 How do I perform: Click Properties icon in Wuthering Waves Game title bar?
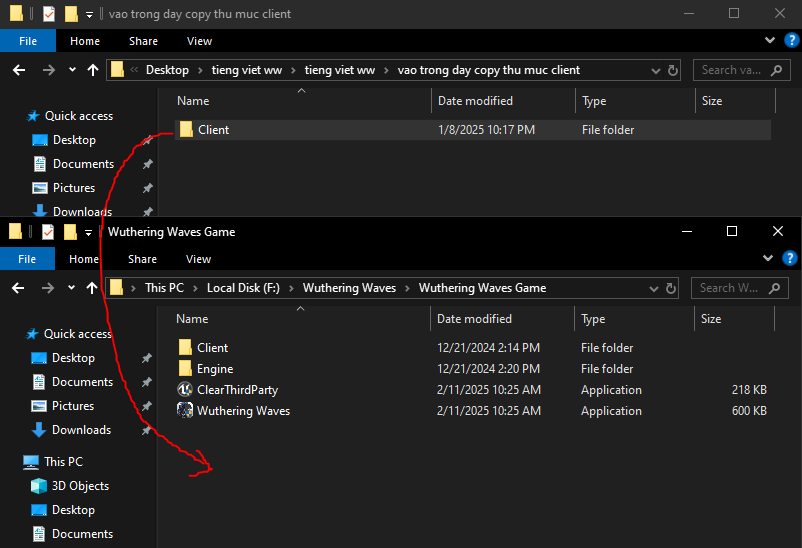click(48, 232)
